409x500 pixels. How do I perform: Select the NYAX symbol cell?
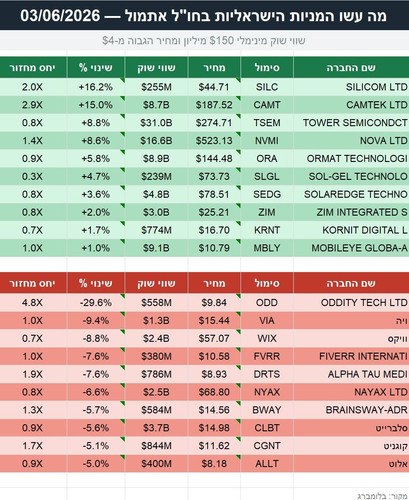click(x=267, y=392)
